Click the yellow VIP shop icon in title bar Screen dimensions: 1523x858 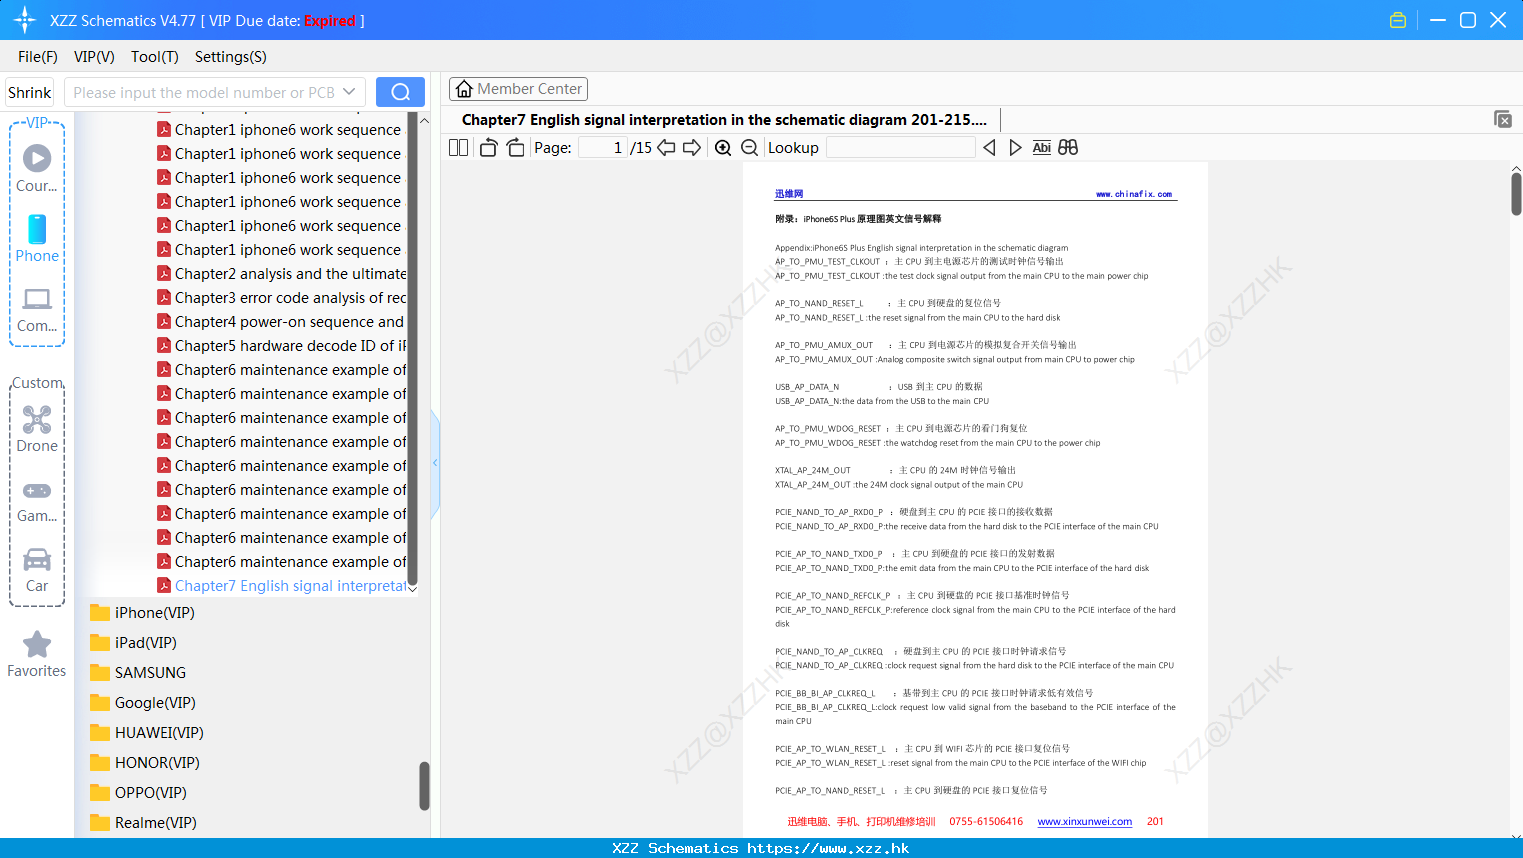coord(1398,20)
